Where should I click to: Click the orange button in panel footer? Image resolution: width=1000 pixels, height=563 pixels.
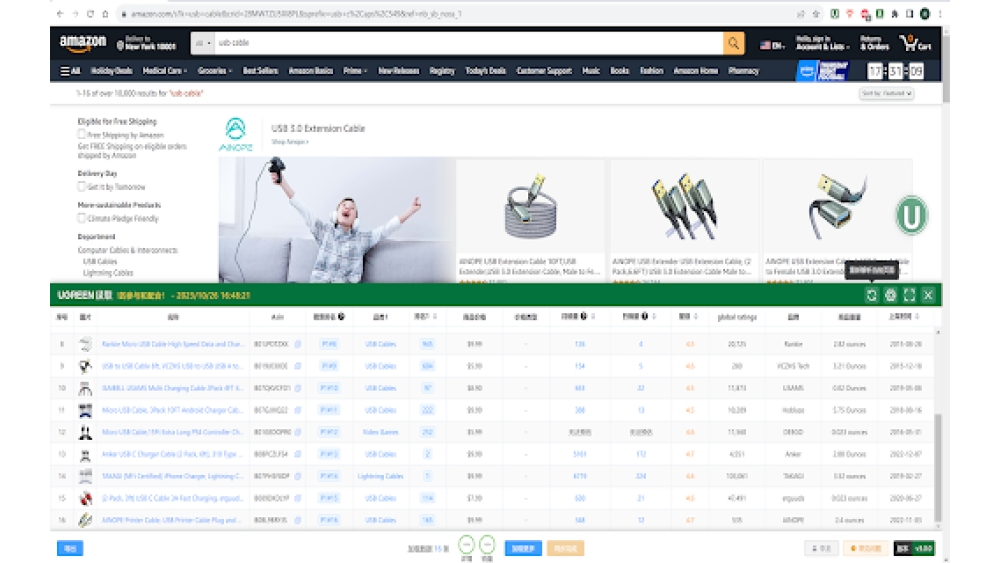pos(565,548)
